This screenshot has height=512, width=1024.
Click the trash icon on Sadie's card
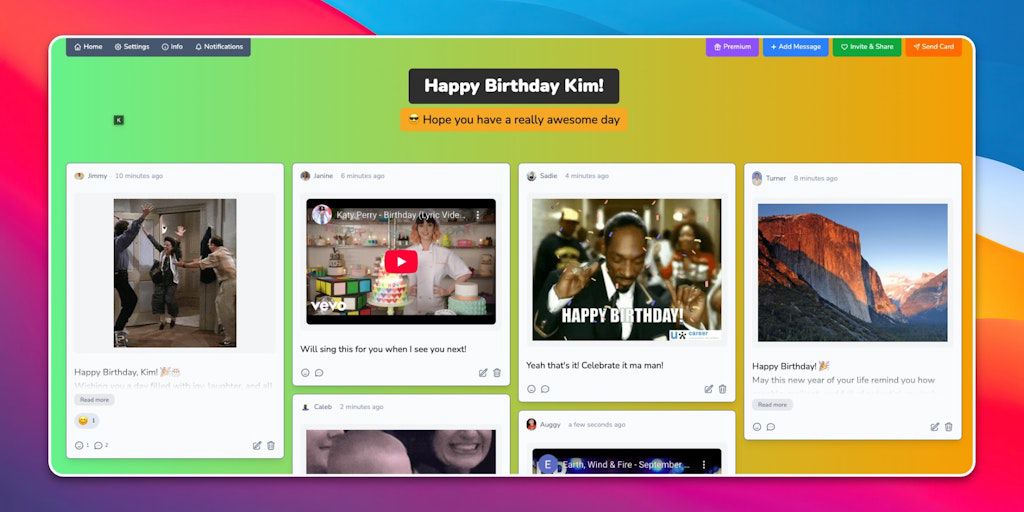723,389
